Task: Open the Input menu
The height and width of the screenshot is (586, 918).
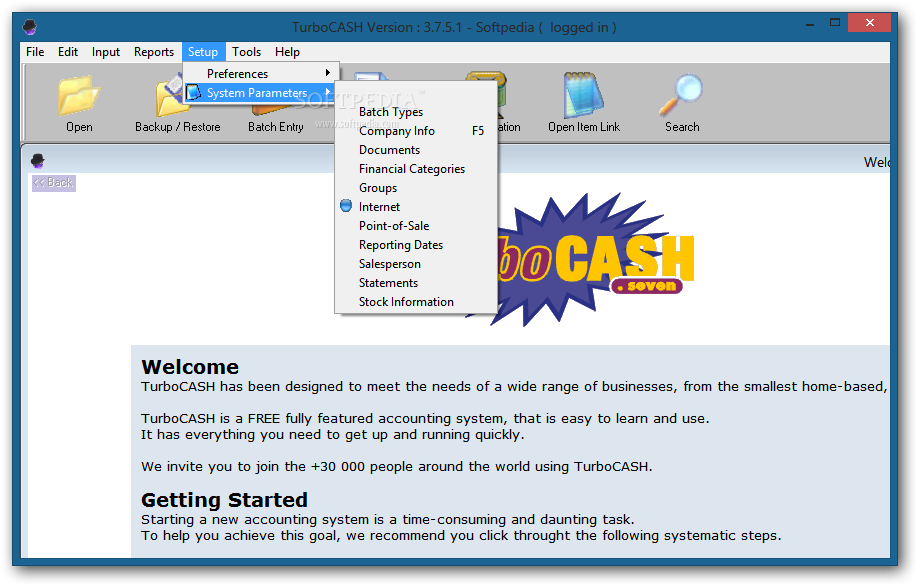Action: [x=106, y=52]
